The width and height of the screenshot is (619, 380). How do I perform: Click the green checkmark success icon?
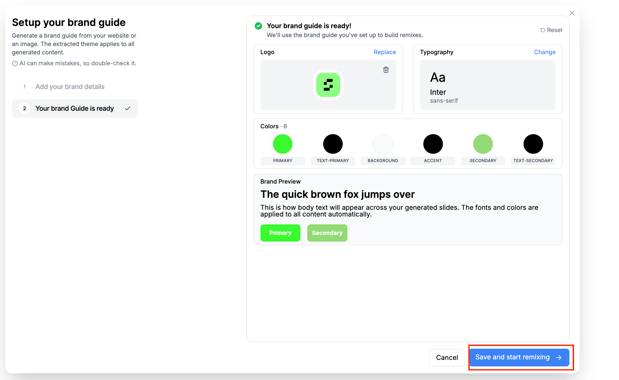258,26
